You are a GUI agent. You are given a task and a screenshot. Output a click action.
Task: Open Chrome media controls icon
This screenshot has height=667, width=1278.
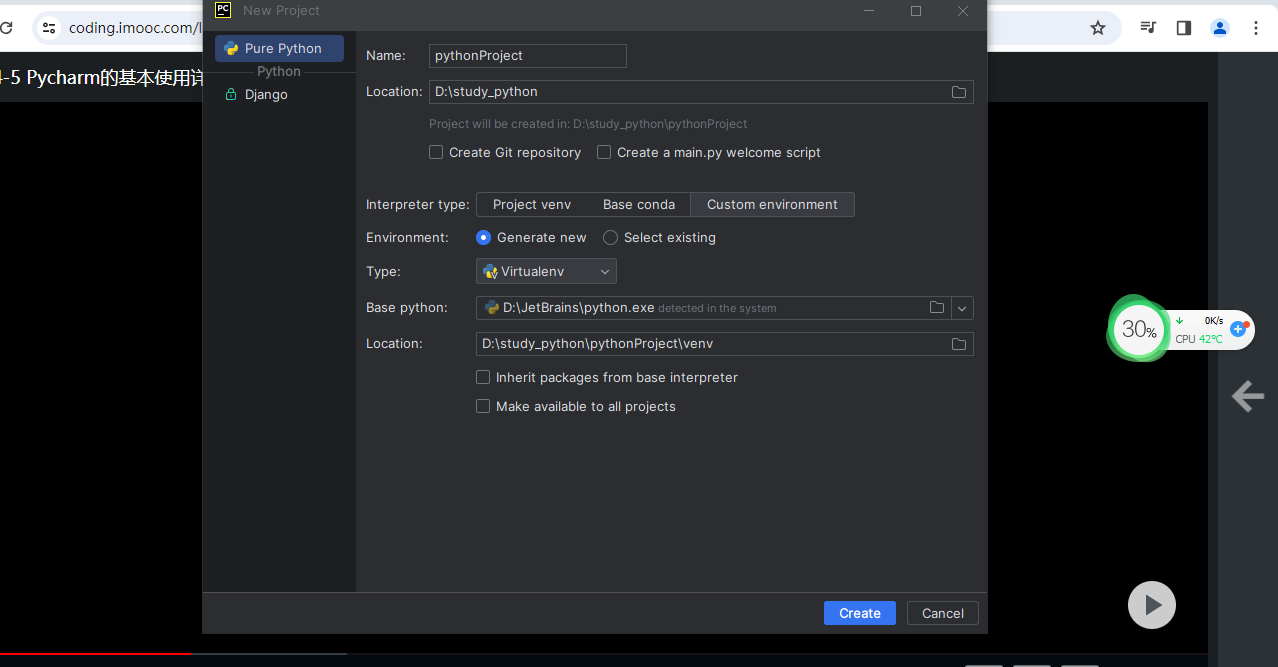[x=1148, y=28]
